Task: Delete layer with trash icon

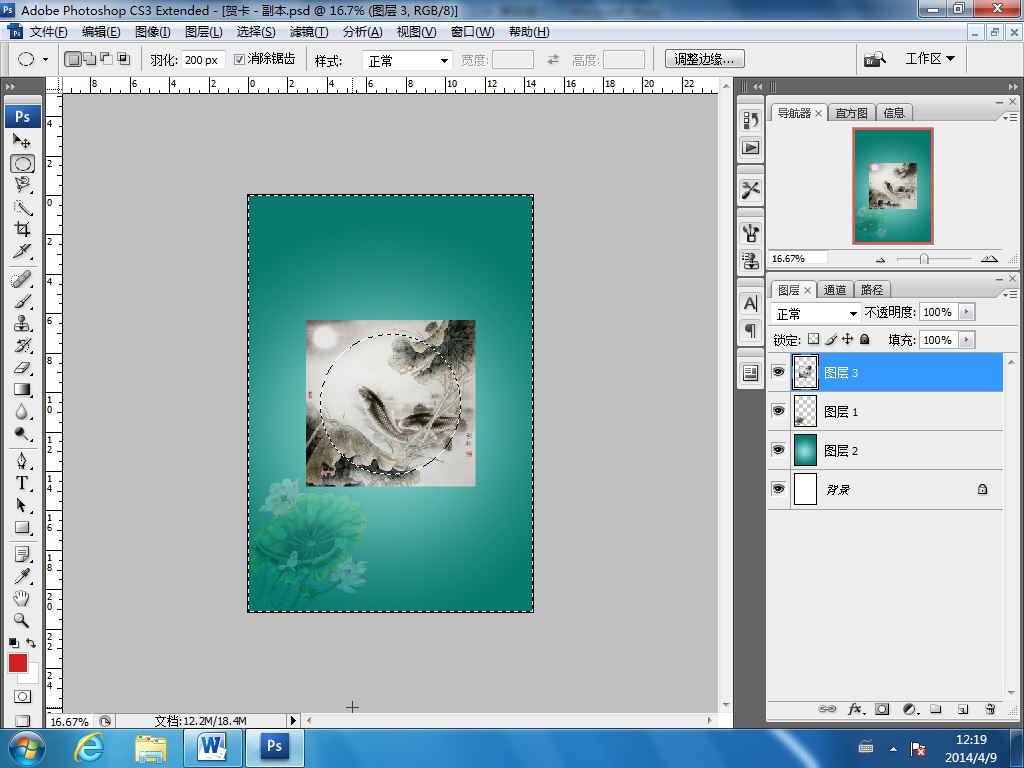Action: 990,709
